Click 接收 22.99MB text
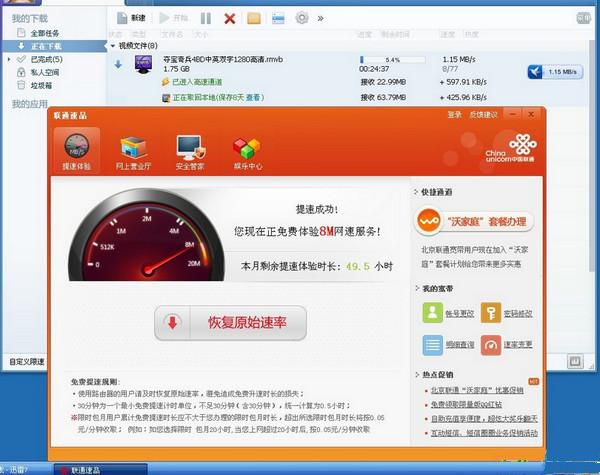The width and height of the screenshot is (600, 475). tap(383, 82)
